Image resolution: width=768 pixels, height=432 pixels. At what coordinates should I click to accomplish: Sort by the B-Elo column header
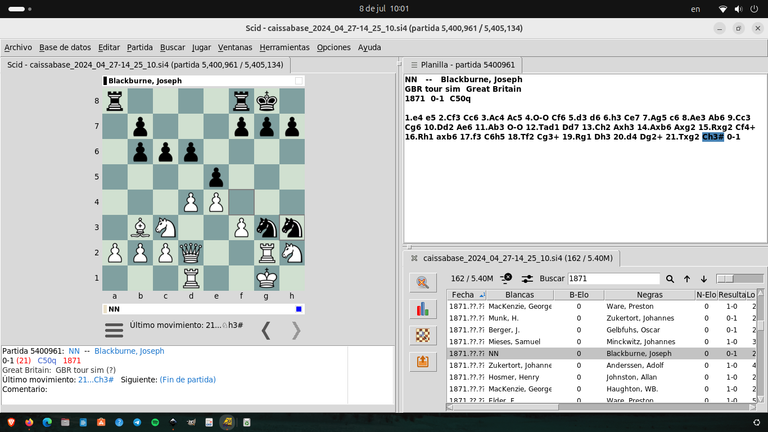[x=579, y=295]
